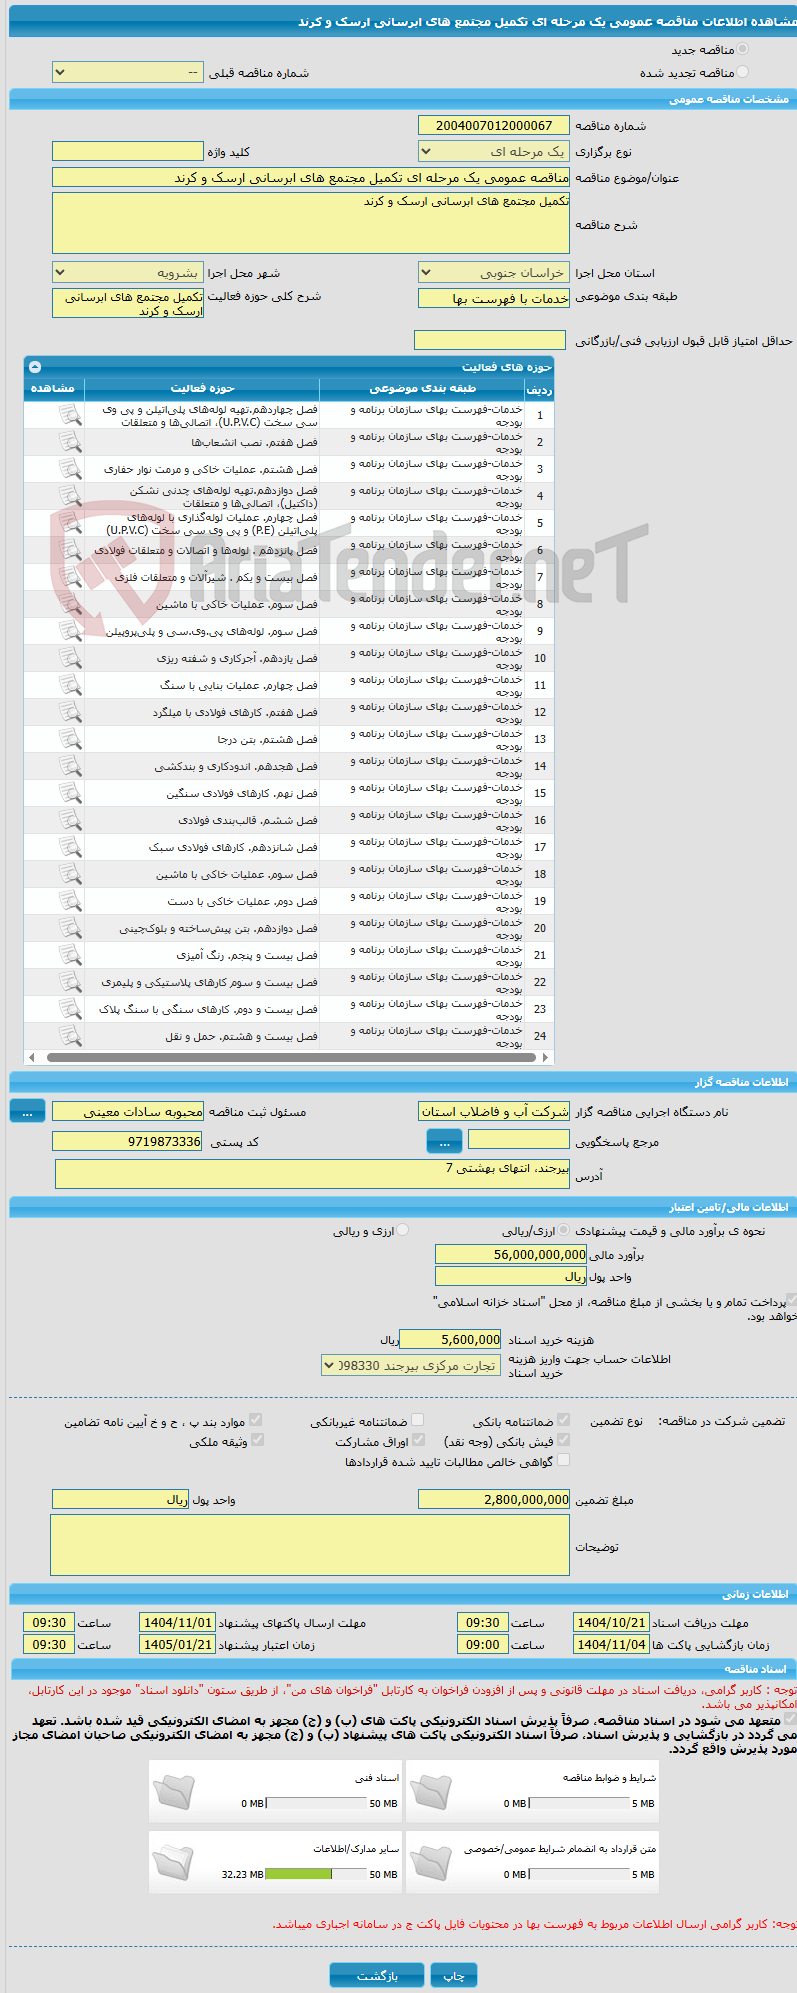The height and width of the screenshot is (1993, 797).
Task: Click the view magnifier icon in row 1
Action: pos(70,415)
